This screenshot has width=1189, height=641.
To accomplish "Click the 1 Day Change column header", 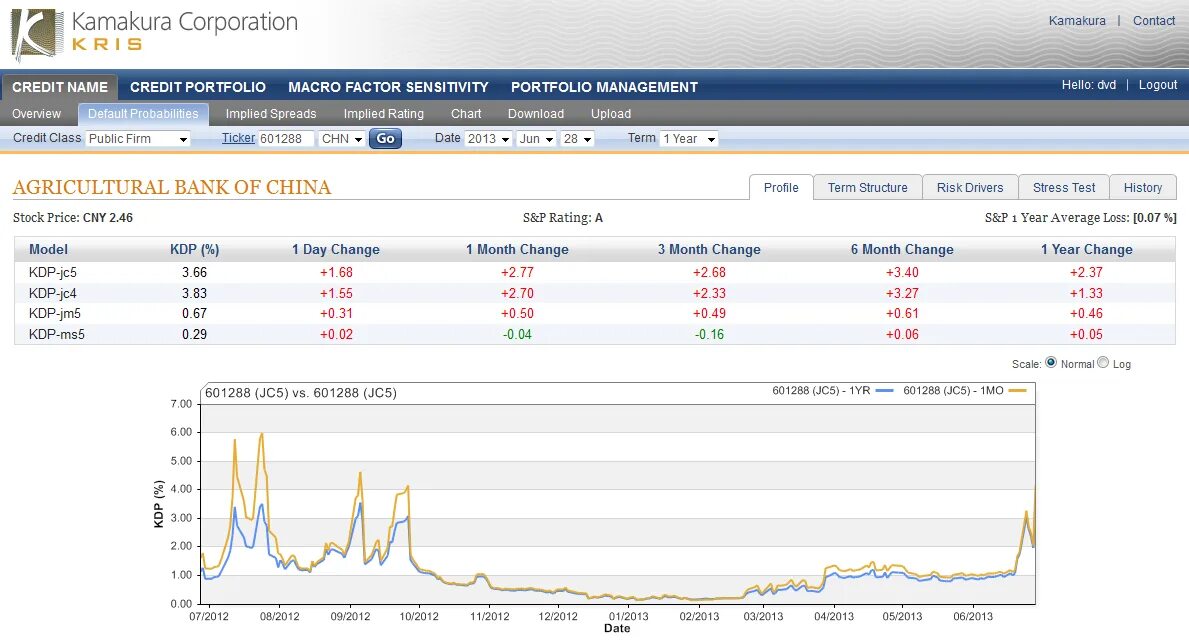I will tap(336, 250).
